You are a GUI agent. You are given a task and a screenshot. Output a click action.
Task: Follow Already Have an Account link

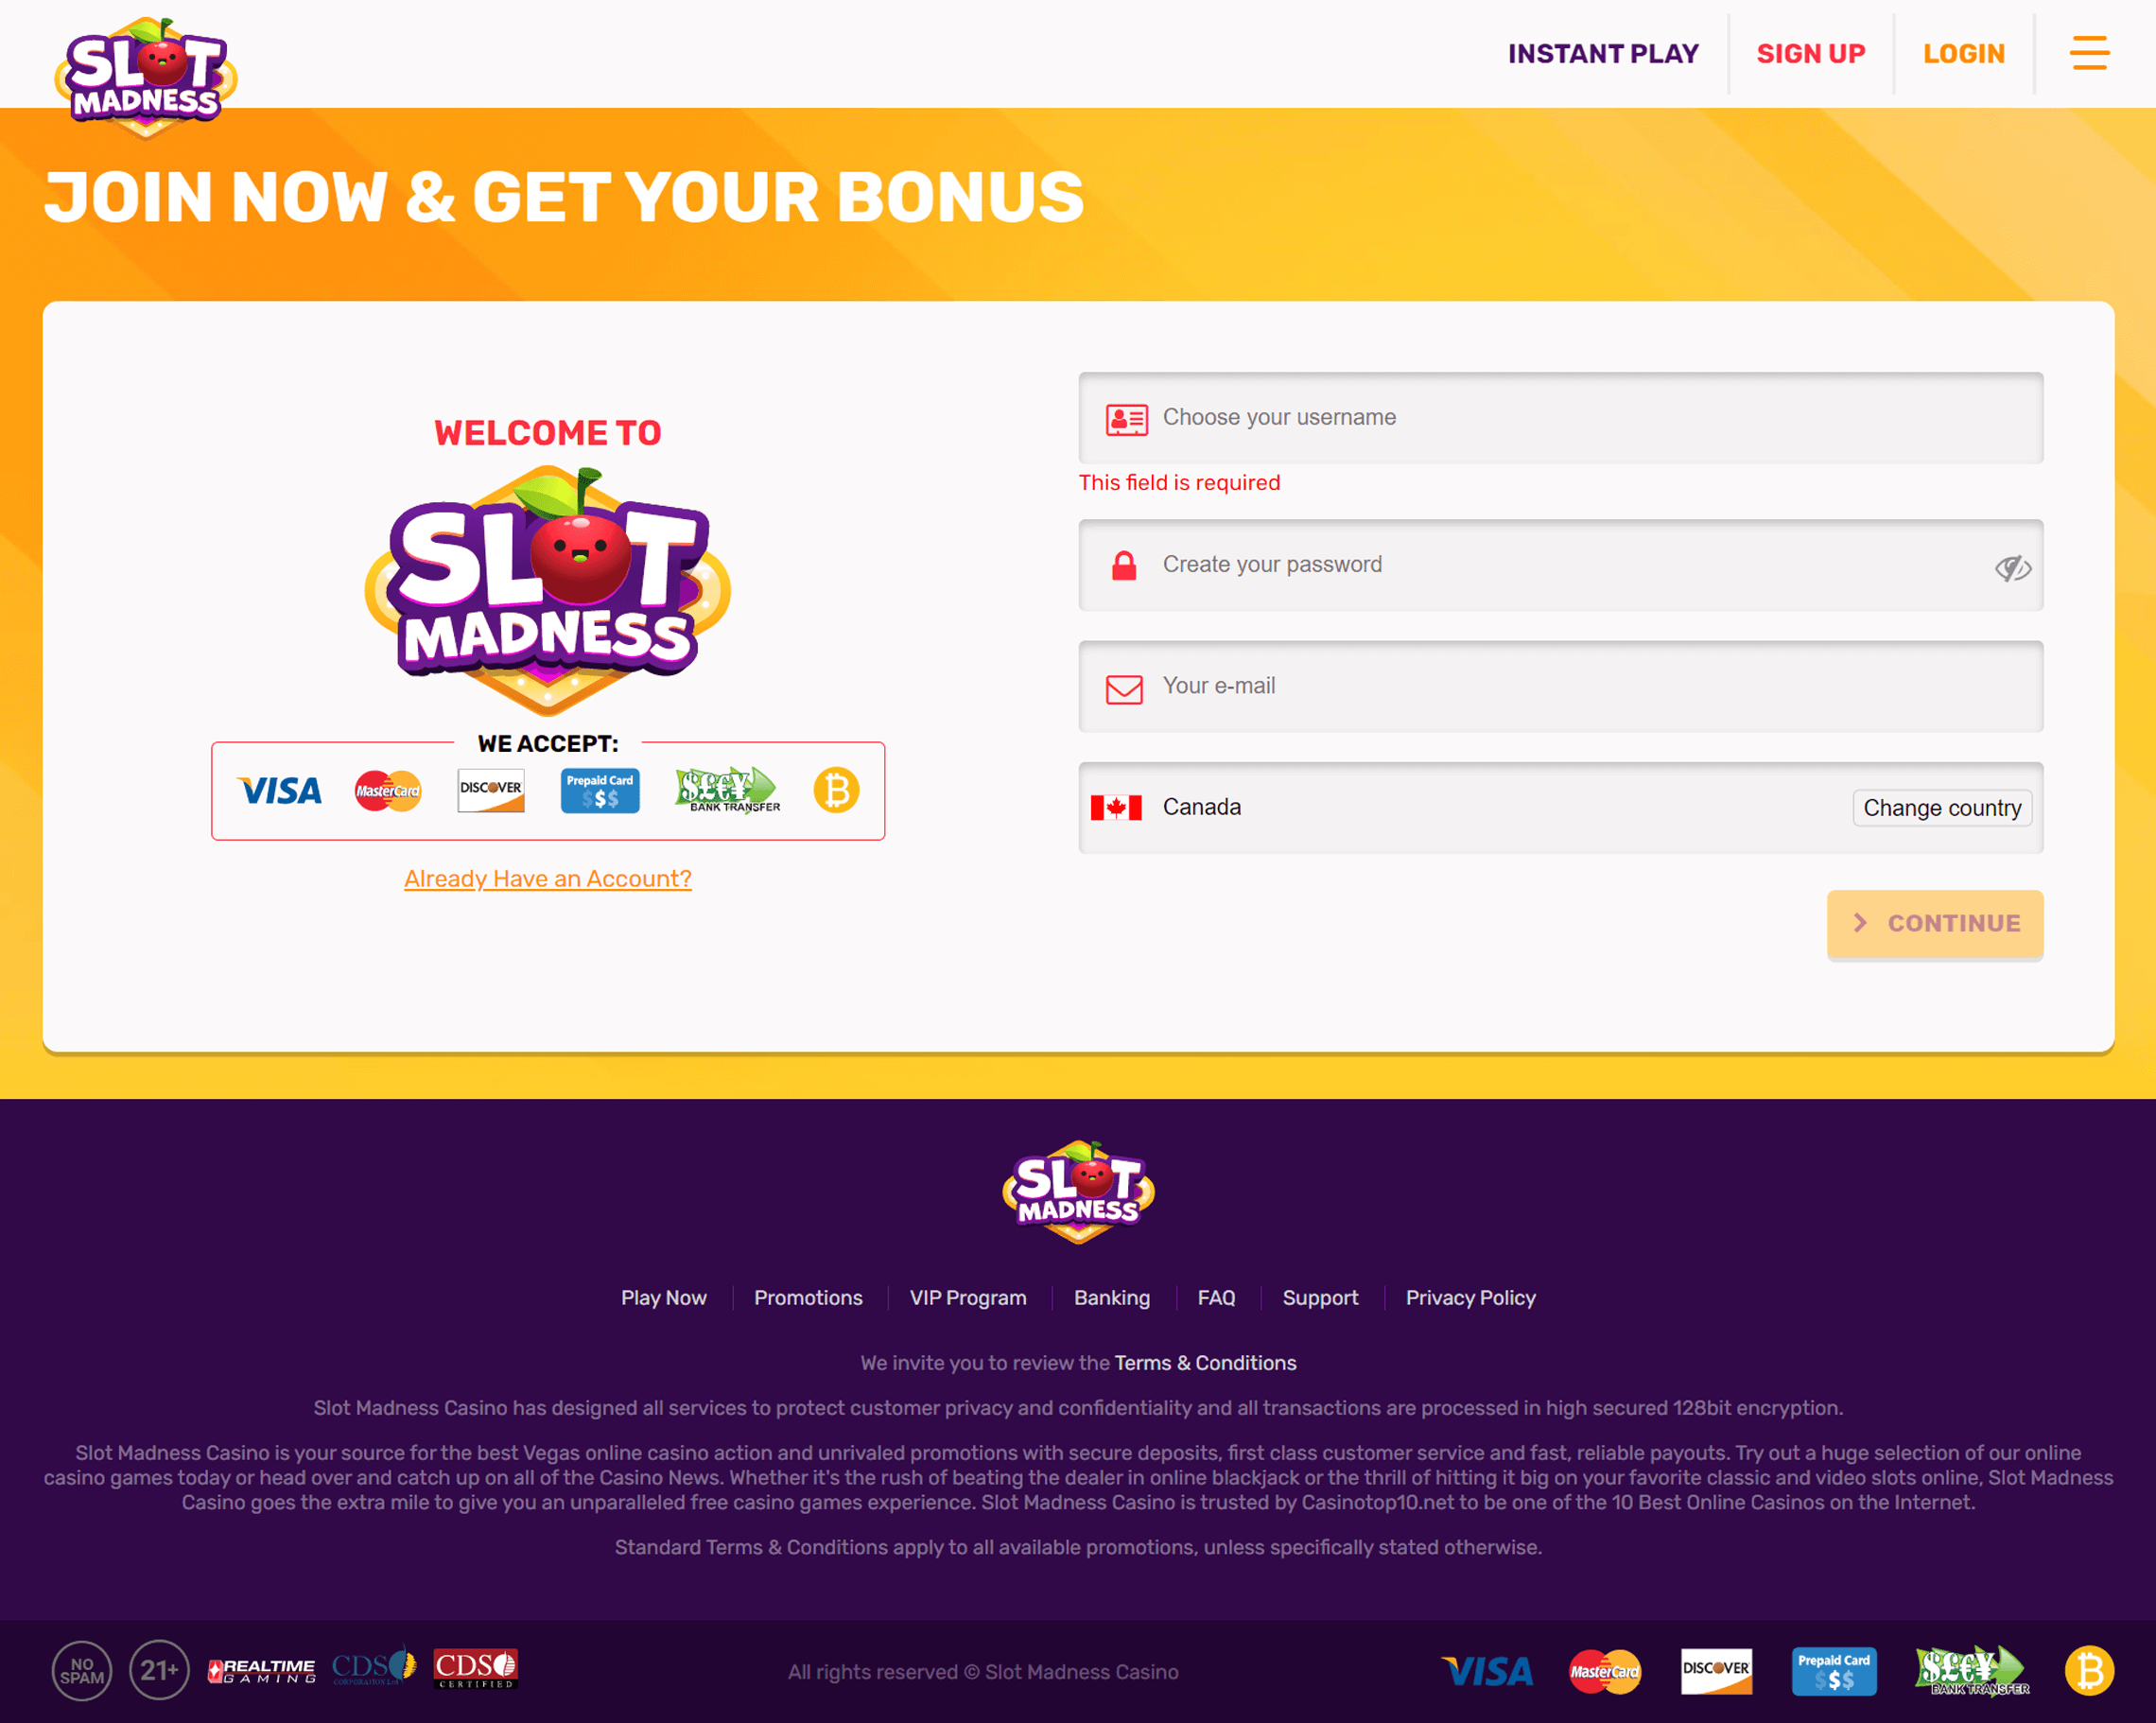coord(548,879)
